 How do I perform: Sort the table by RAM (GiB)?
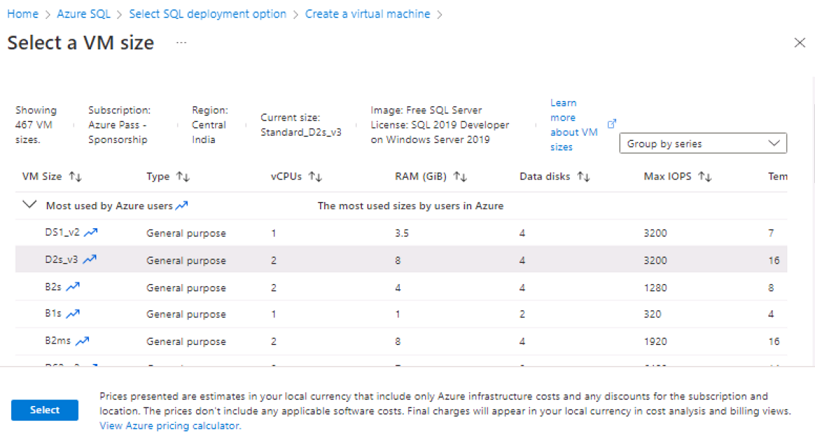[461, 177]
